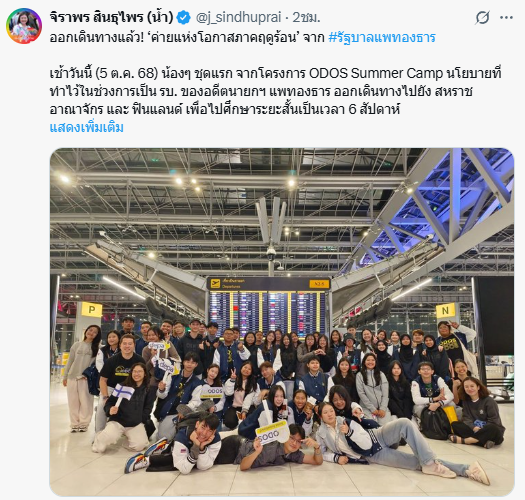Viewport: 525px width, 500px height.
Task: Click the tweet's opening line ออกเดินทางแล้ว!
Action: [97, 38]
